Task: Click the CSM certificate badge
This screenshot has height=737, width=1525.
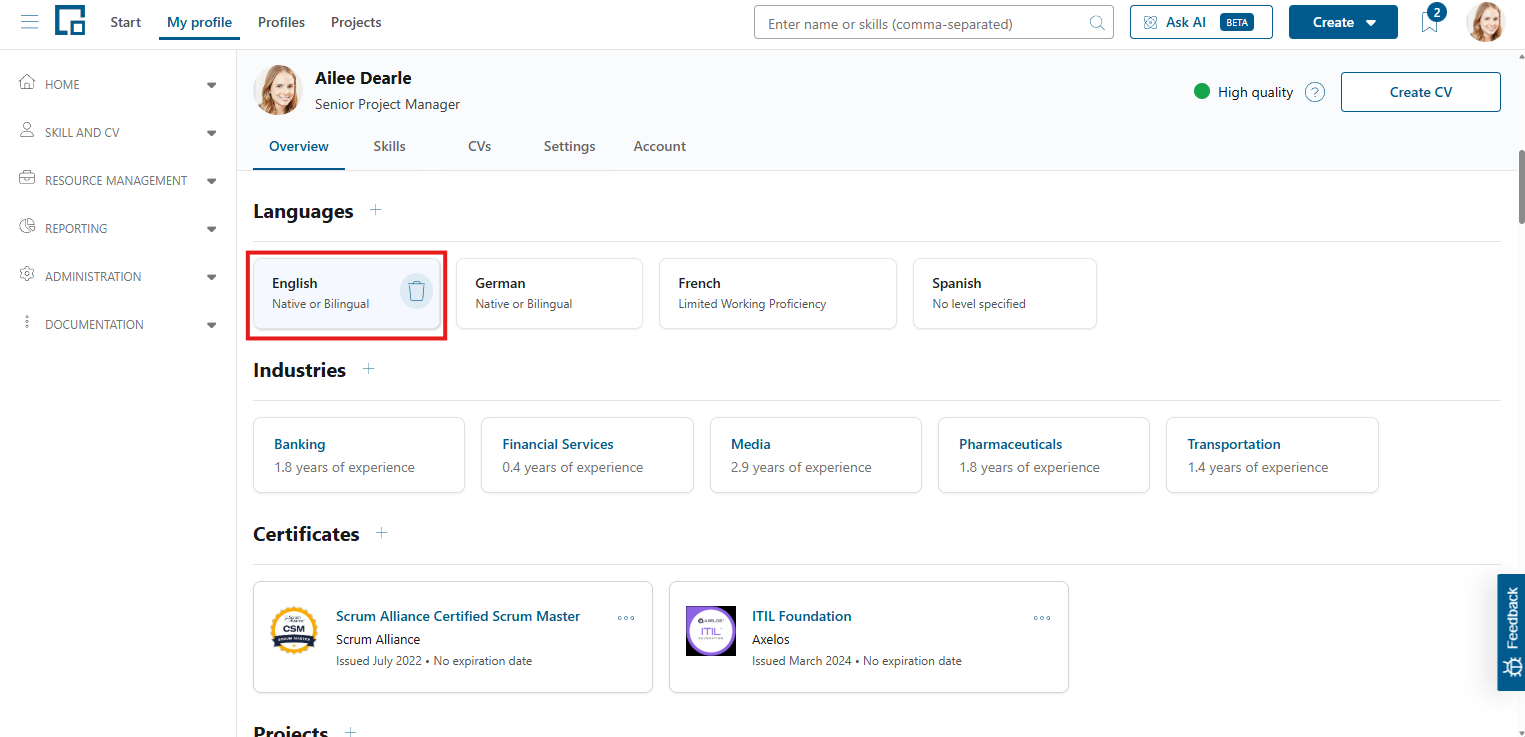Action: (x=294, y=630)
